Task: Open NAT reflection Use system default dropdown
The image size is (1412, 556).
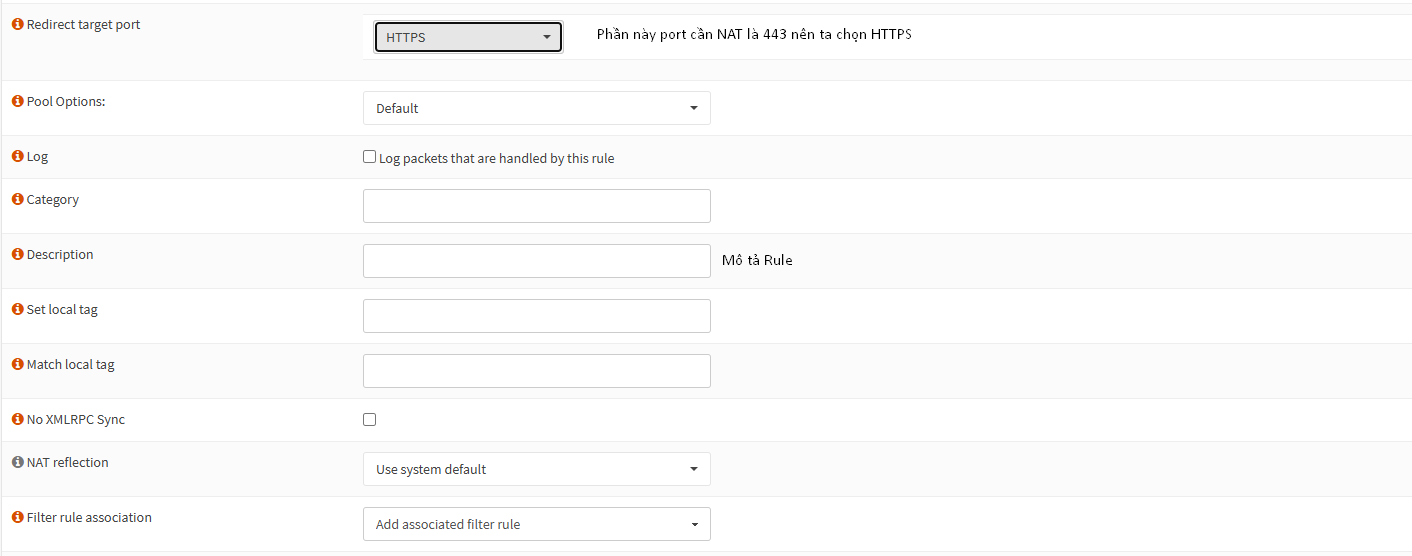Action: (x=537, y=469)
